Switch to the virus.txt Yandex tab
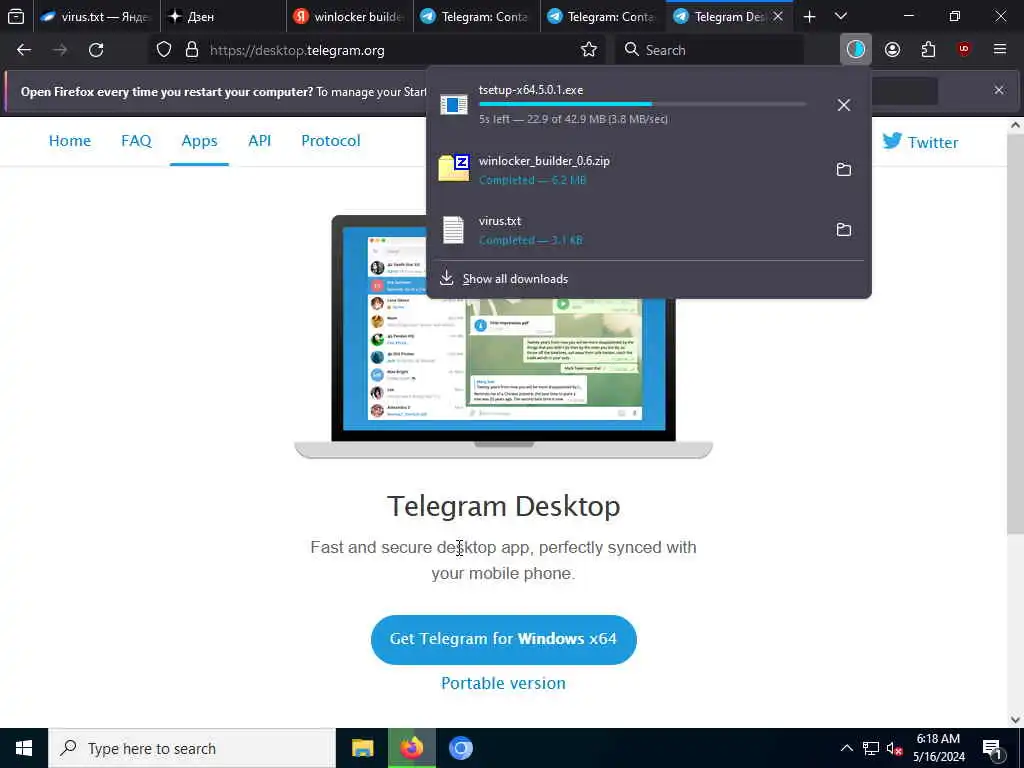This screenshot has height=768, width=1024. (96, 17)
